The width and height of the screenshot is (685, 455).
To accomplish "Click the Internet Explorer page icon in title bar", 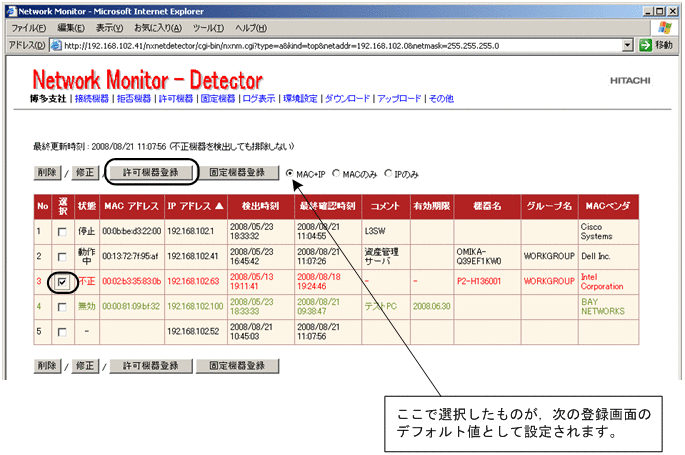I will coord(11,11).
